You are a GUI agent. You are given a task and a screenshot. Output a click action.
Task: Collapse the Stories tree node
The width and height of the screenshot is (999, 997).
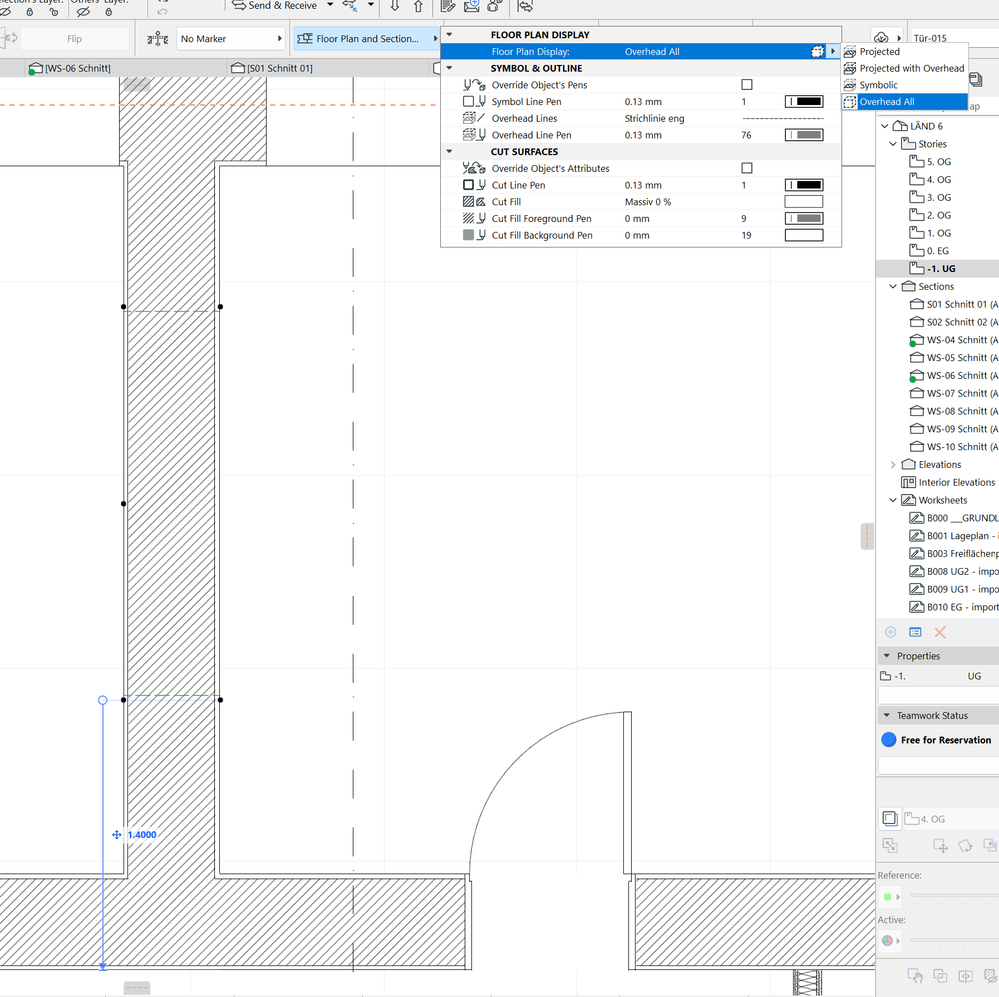click(893, 144)
